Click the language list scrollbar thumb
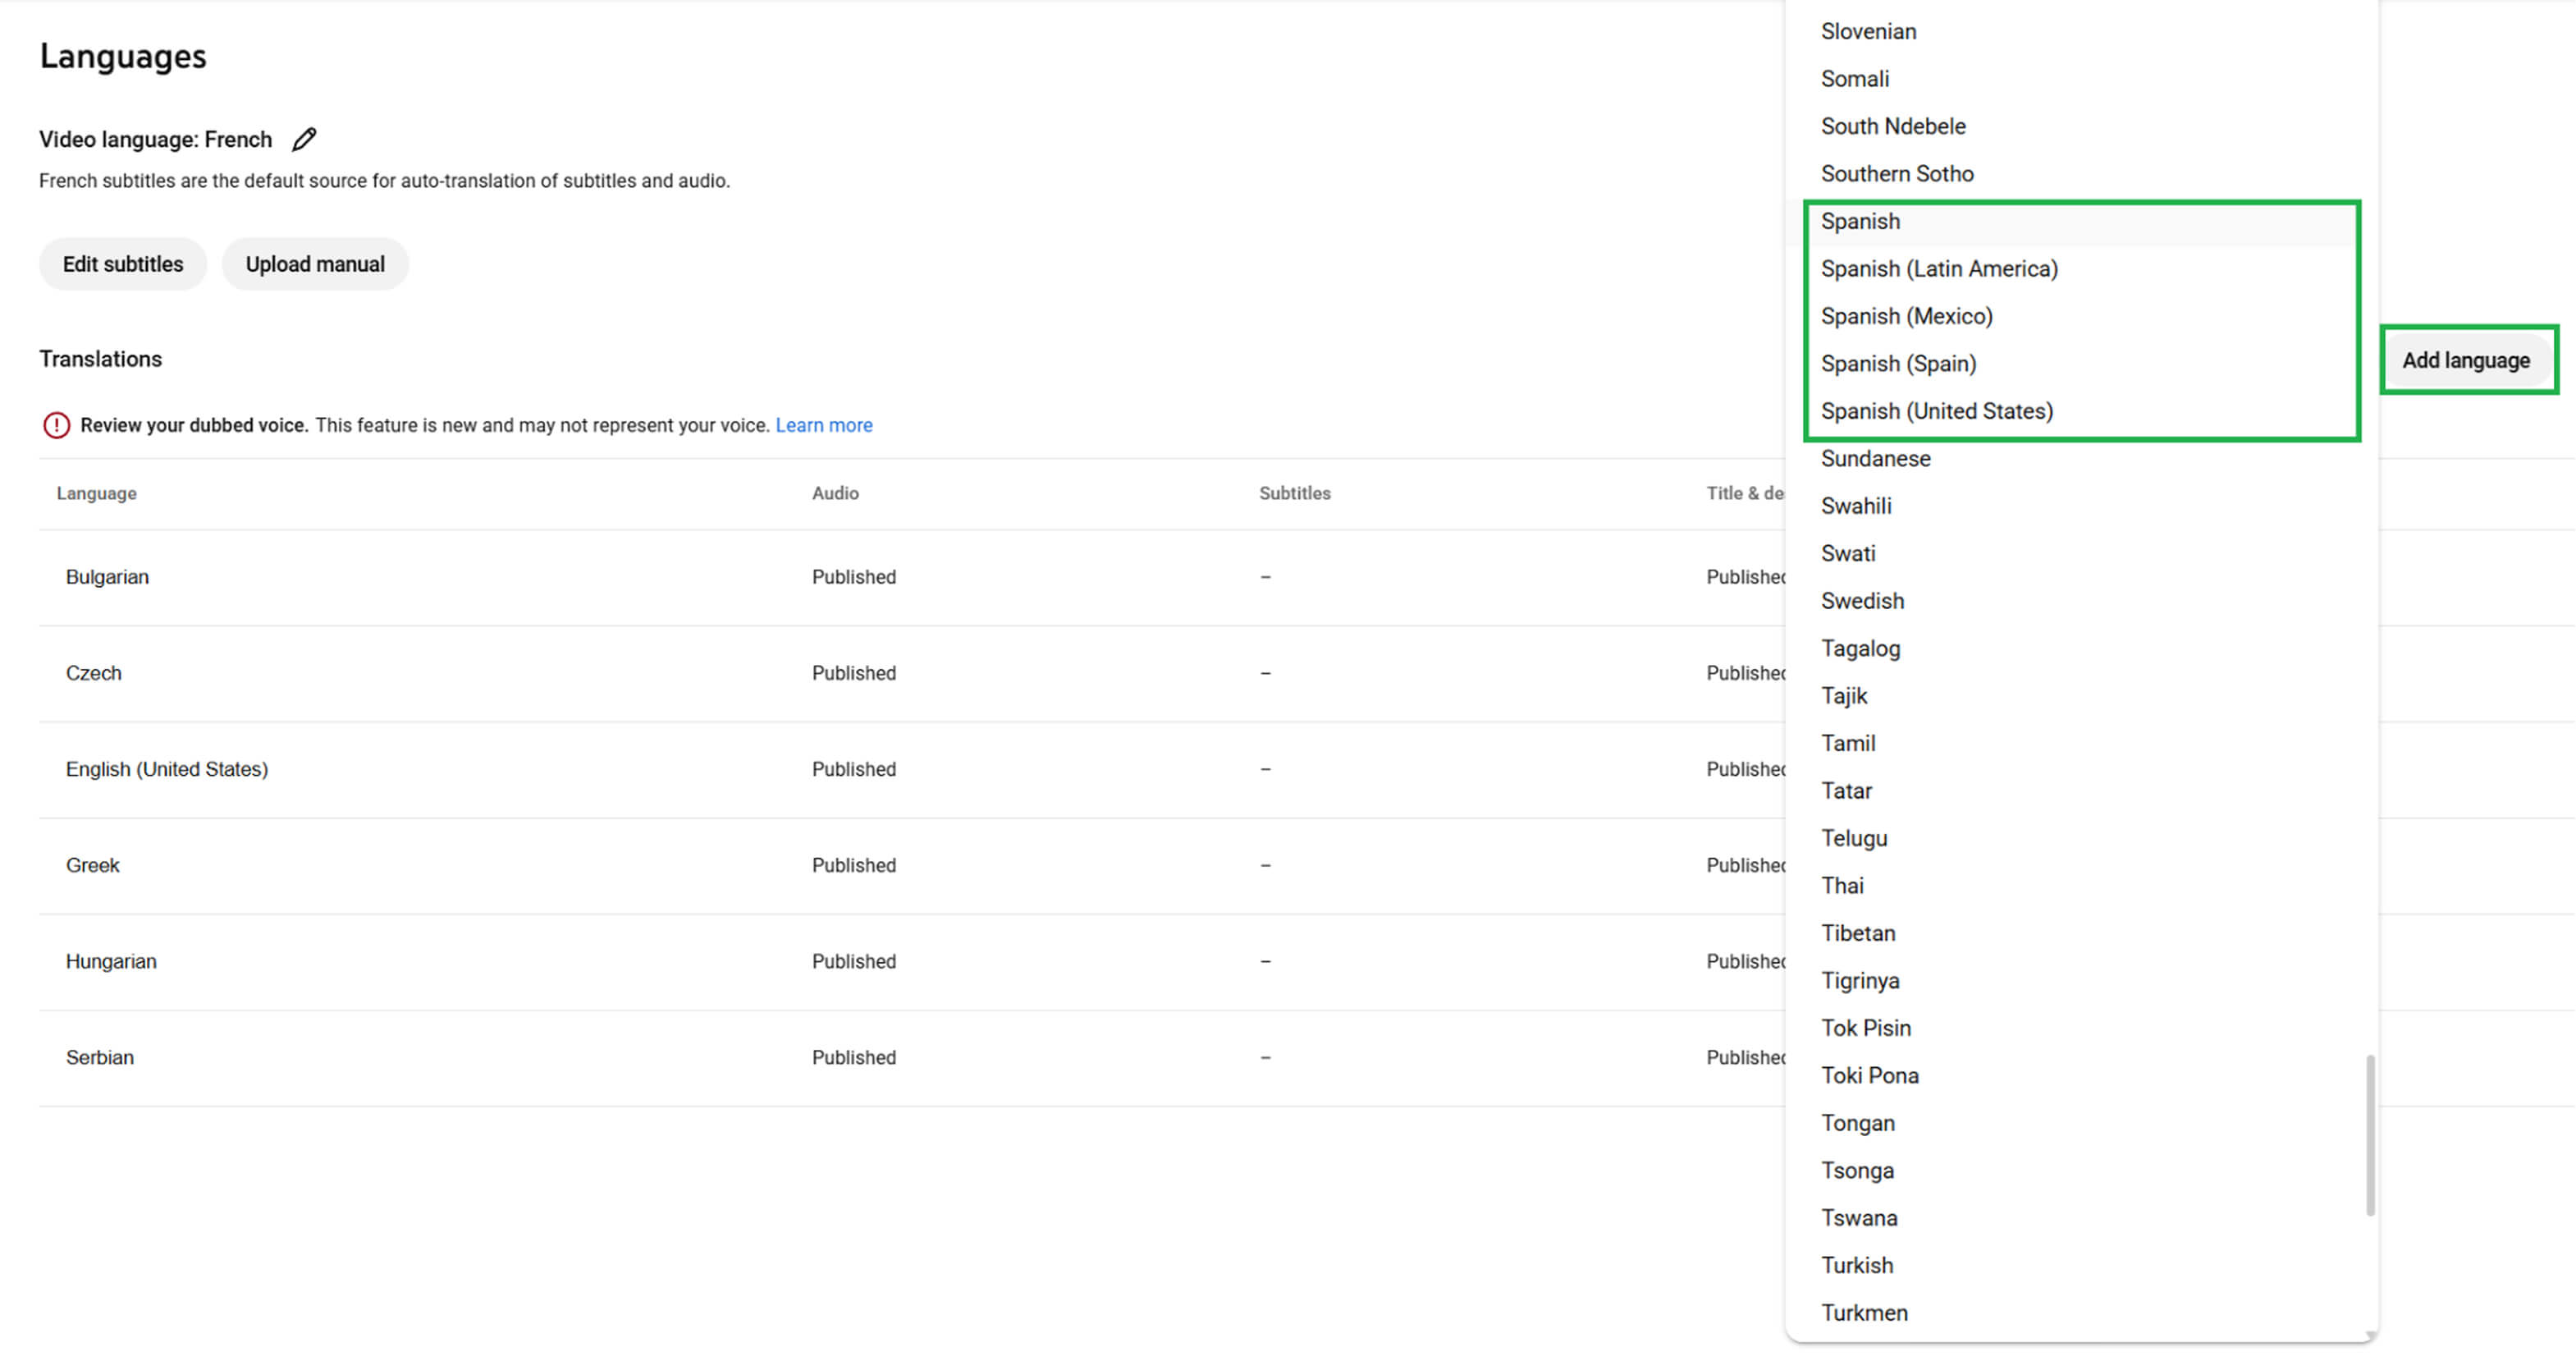Image resolution: width=2576 pixels, height=1361 pixels. point(2370,1136)
